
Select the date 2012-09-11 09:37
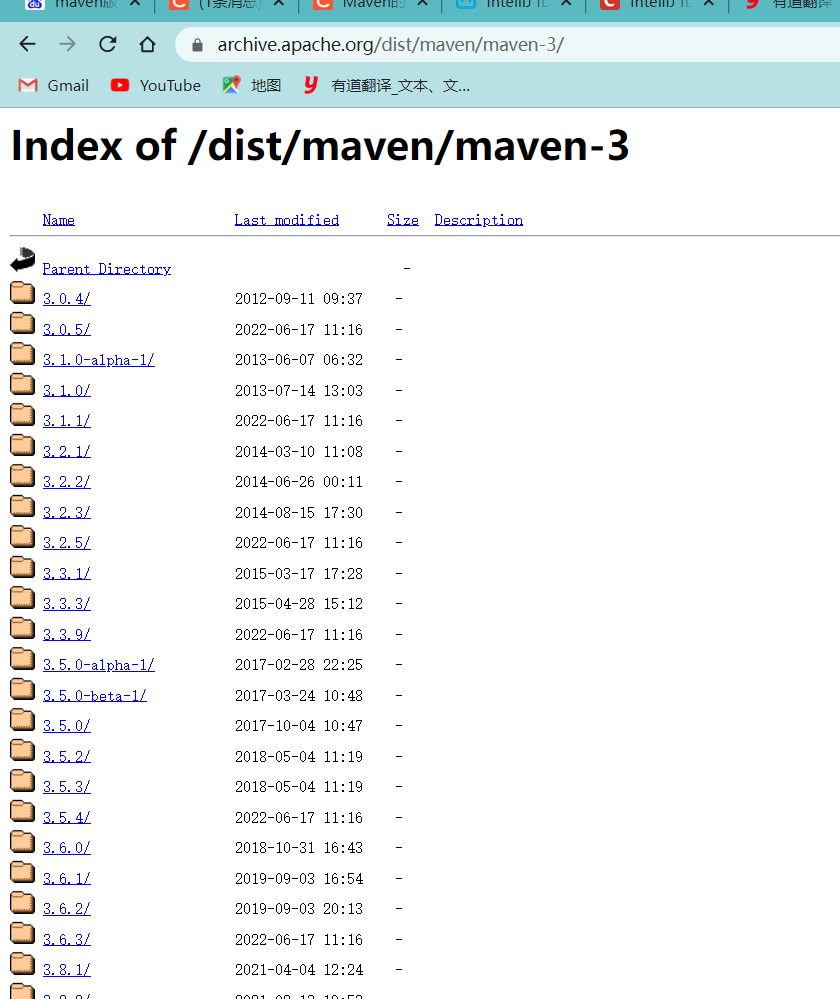point(299,299)
